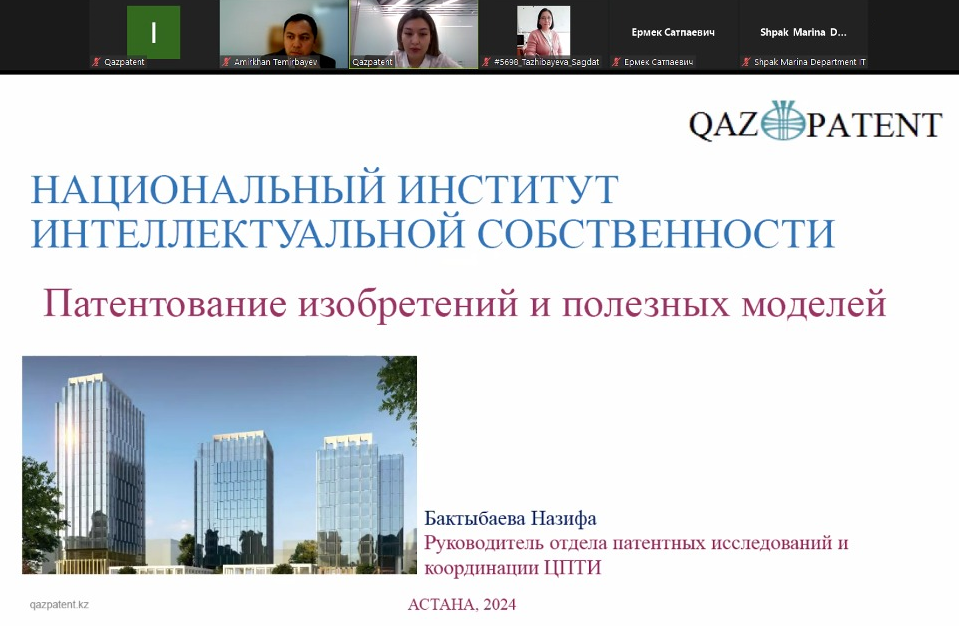This screenshot has height=626, width=959.
Task: Click the green "I" avatar of Qazpatent participant
Action: click(153, 32)
